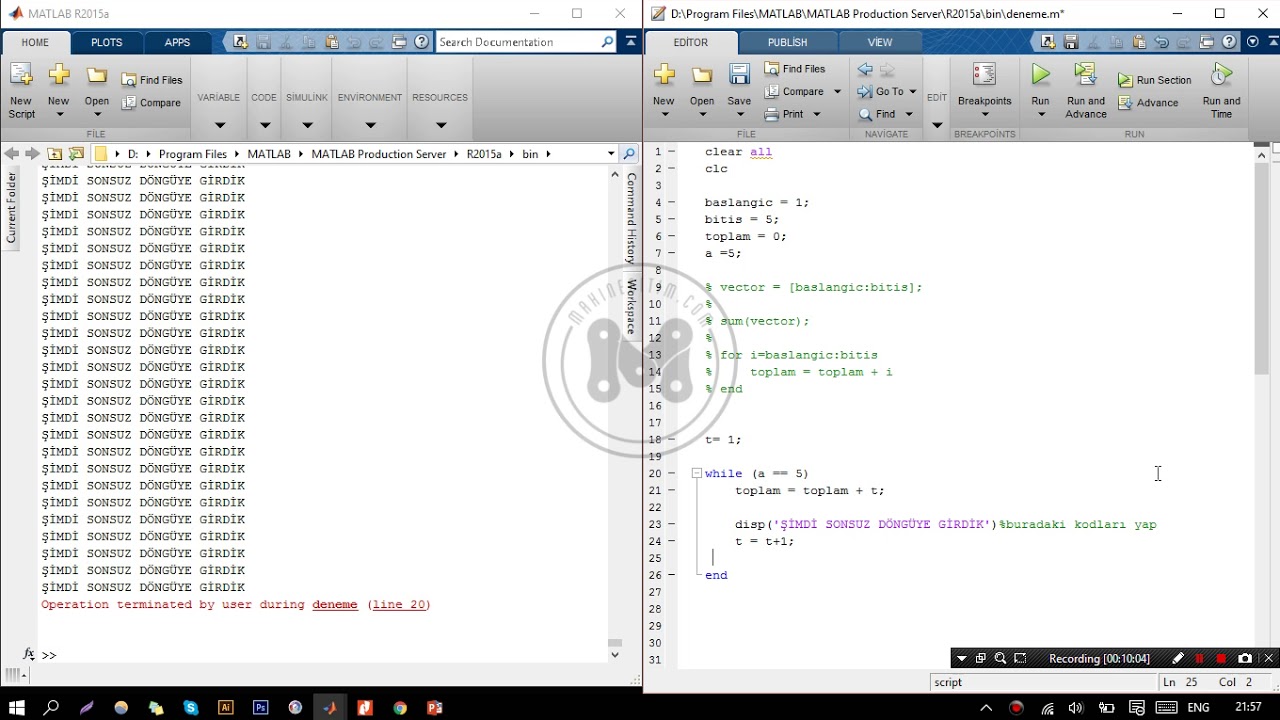Click undo in Editor quick access toolbar

pos(1161,42)
